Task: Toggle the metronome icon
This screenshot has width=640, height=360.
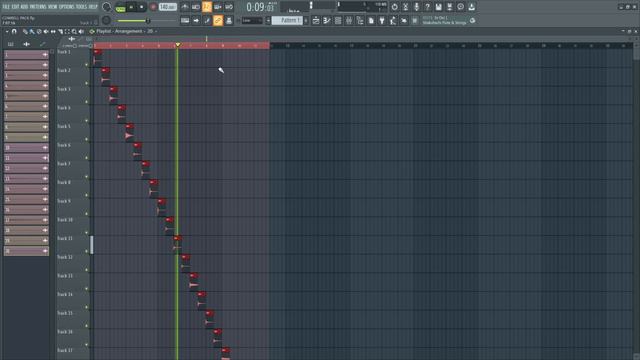Action: click(x=185, y=7)
